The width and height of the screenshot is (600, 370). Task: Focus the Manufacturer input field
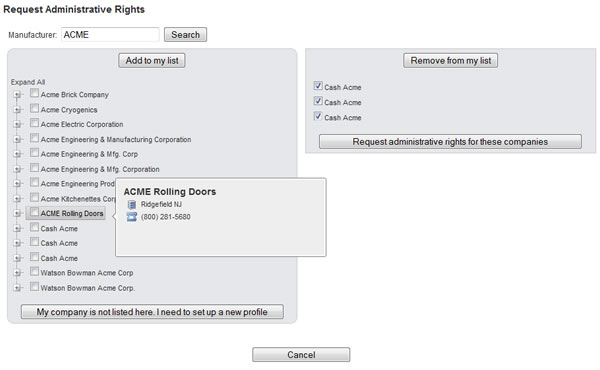coord(110,35)
